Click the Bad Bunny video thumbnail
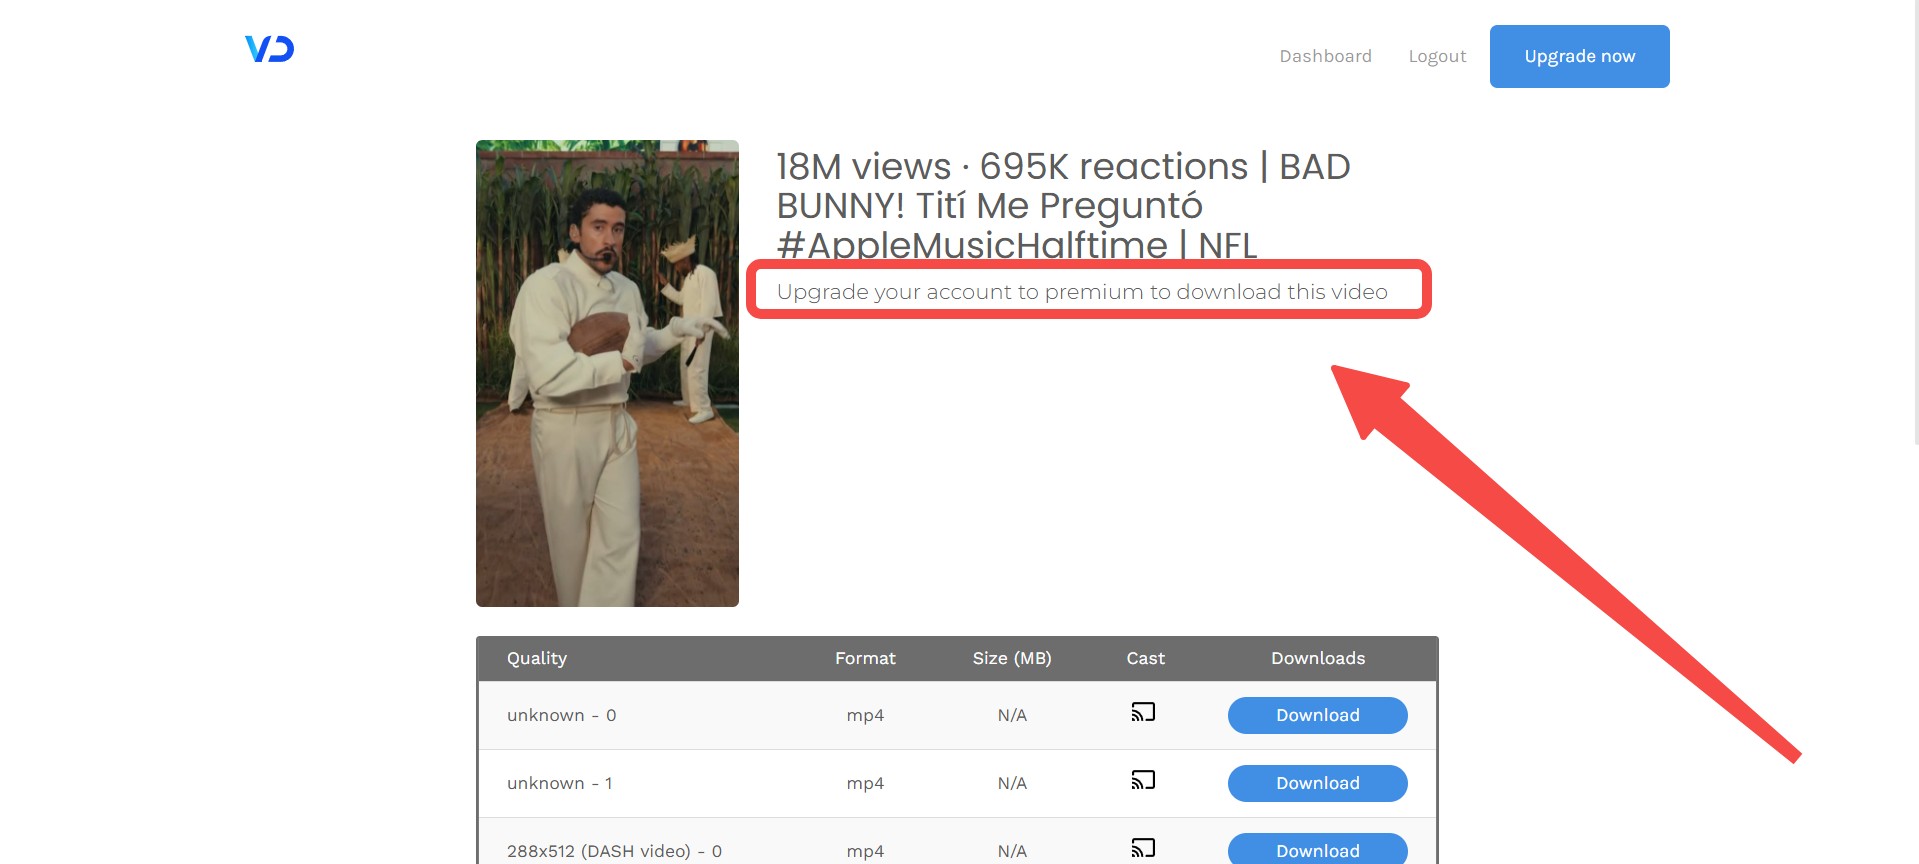This screenshot has width=1919, height=864. [x=607, y=373]
